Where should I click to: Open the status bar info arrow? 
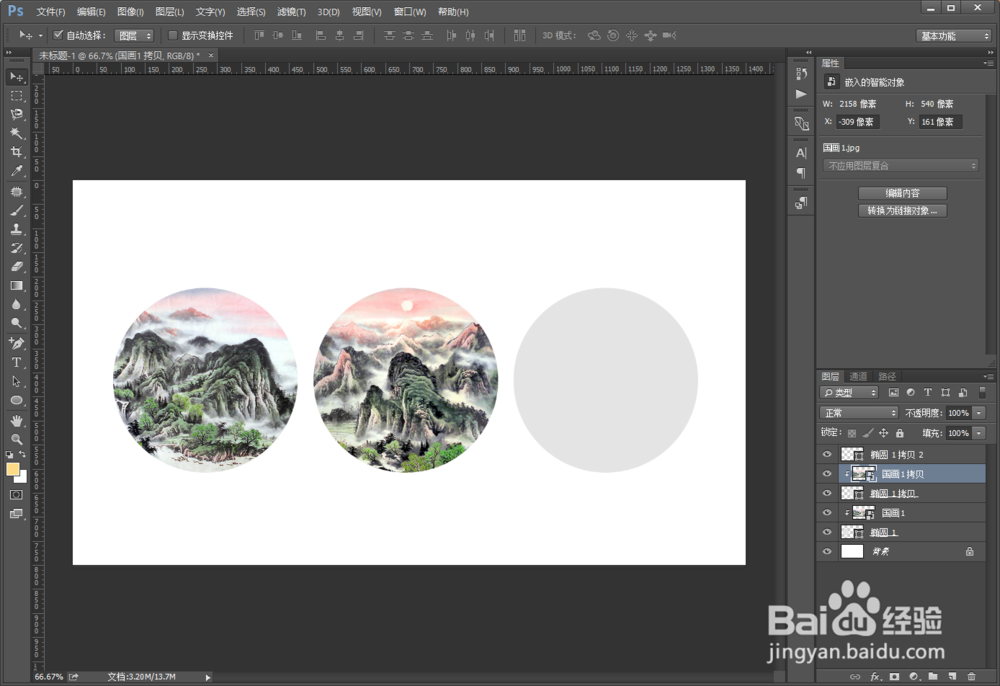(208, 677)
